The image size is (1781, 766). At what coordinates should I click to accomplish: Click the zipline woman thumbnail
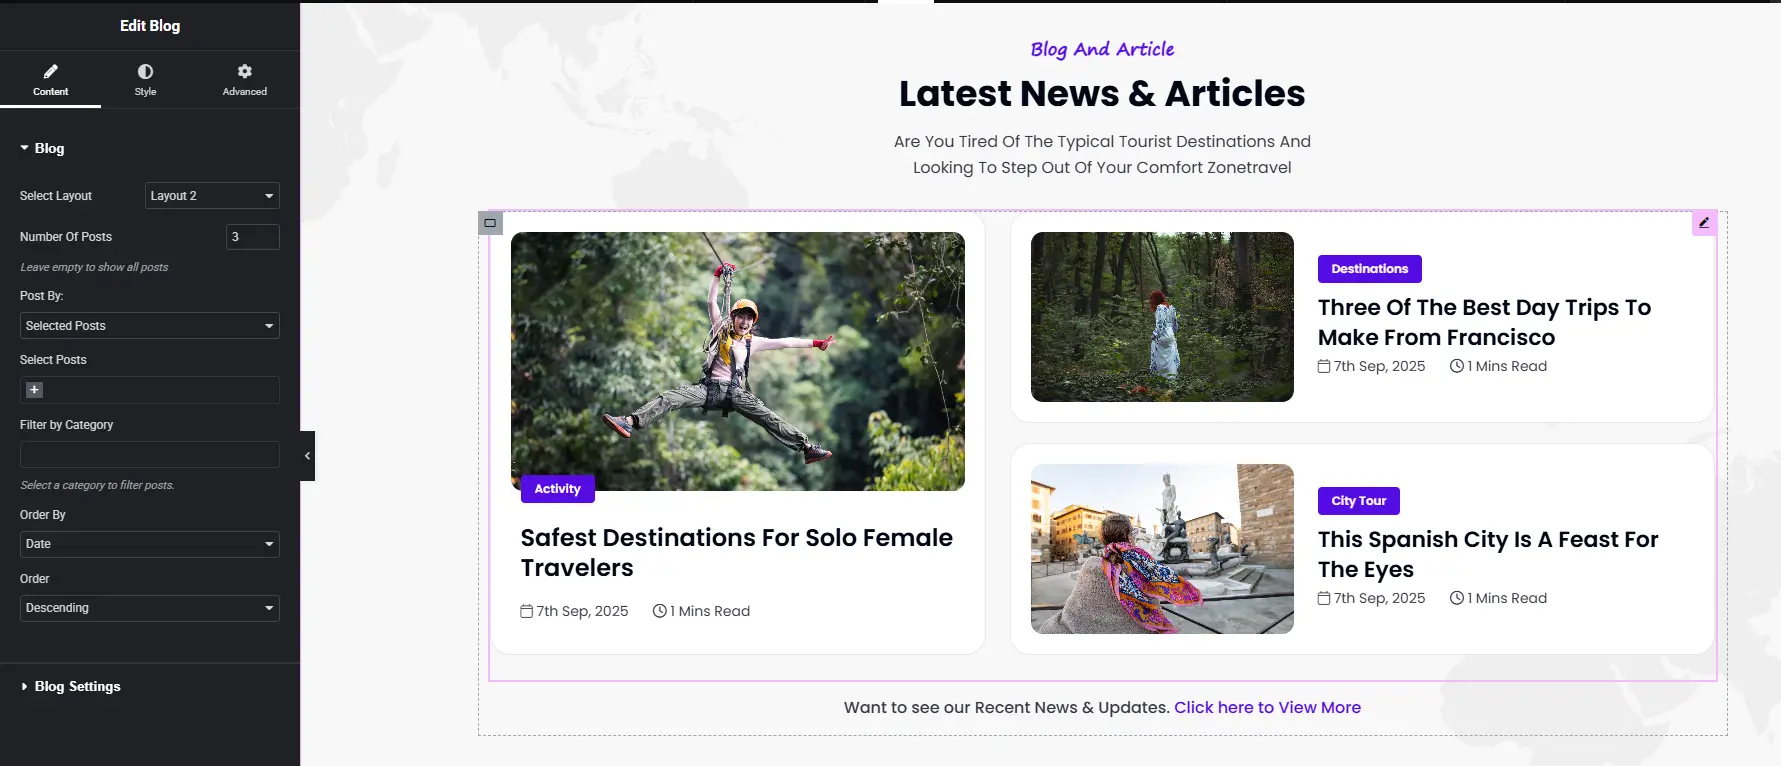pyautogui.click(x=738, y=361)
